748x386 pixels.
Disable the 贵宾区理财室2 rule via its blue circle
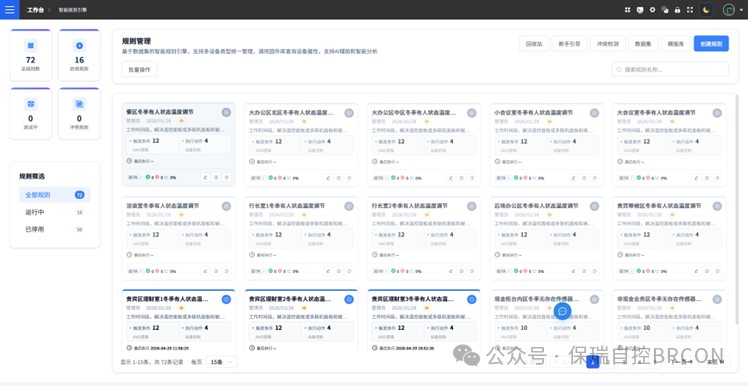(349, 299)
